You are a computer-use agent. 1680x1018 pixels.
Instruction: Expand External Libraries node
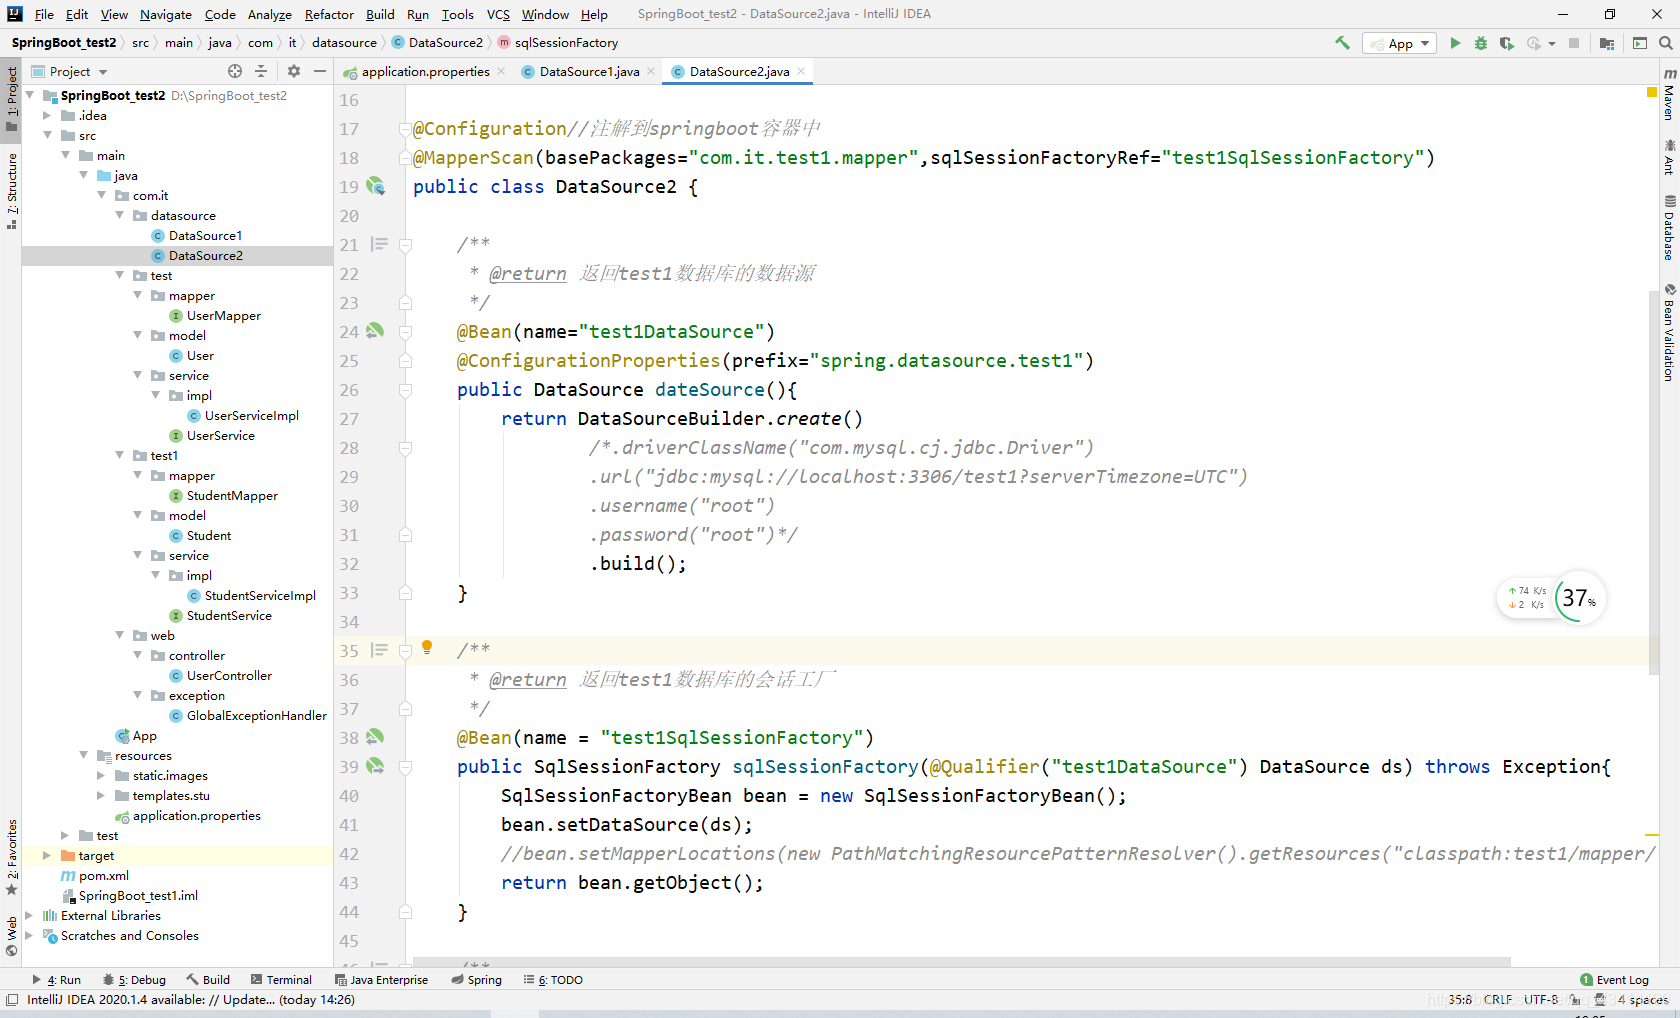(x=29, y=915)
